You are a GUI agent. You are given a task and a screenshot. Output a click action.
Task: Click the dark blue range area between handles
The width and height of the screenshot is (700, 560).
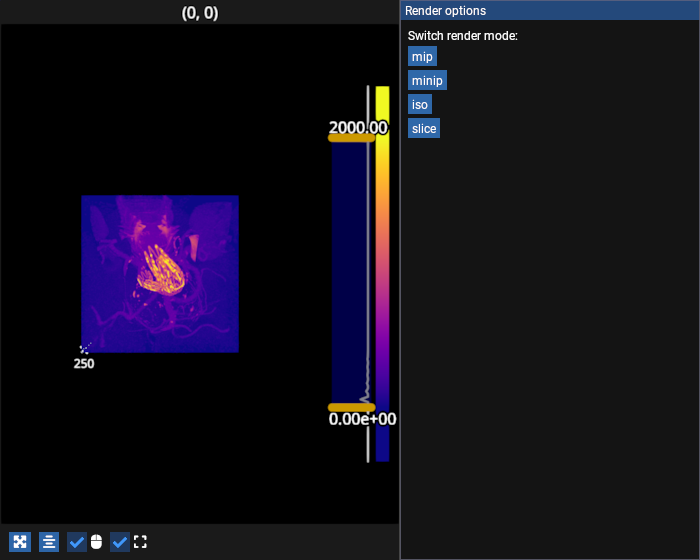tap(349, 270)
